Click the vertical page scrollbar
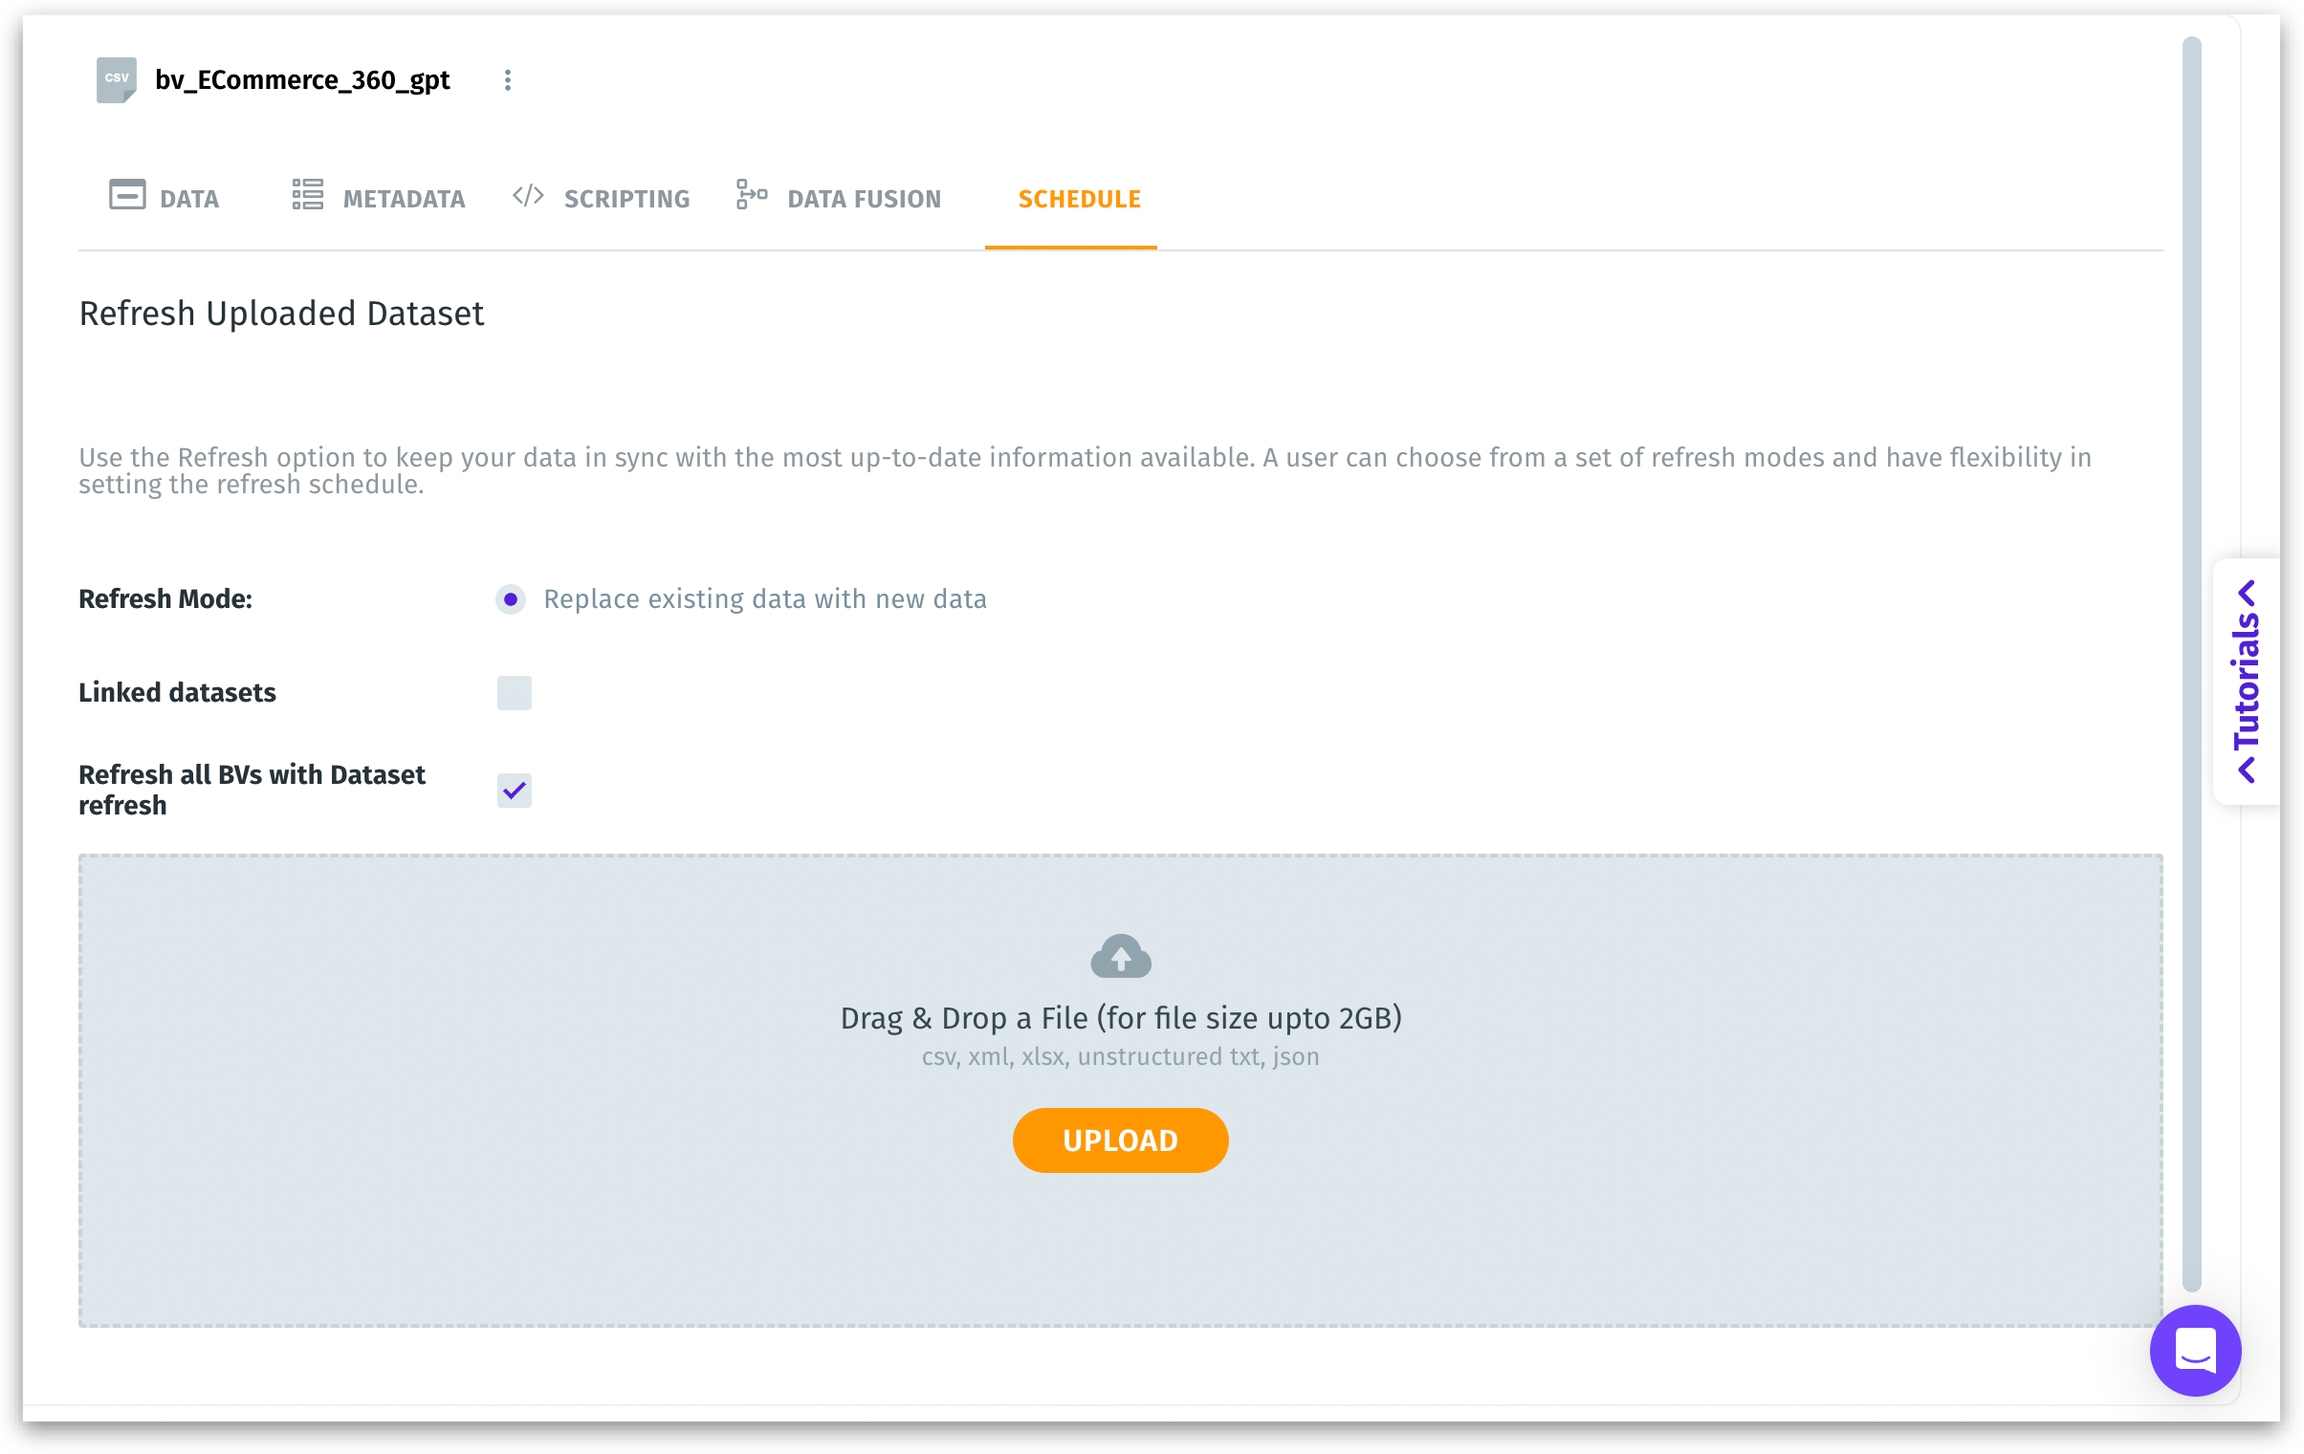Screen dimensions: 2304x1454 (2191, 660)
